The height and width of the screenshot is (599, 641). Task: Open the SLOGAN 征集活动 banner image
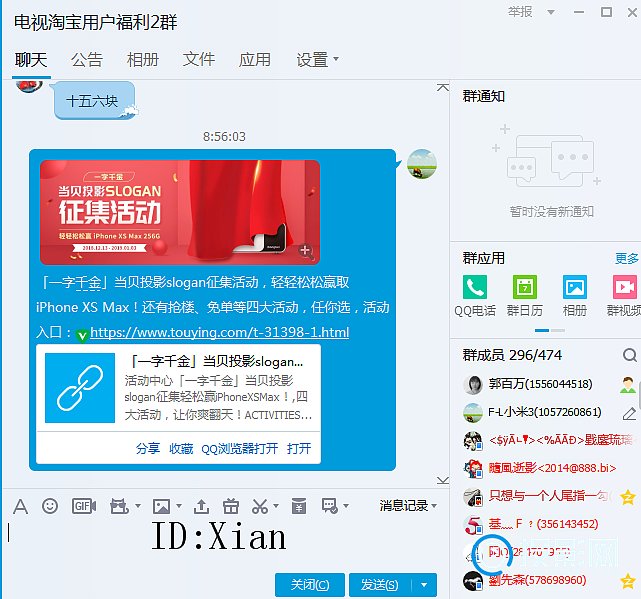click(180, 212)
